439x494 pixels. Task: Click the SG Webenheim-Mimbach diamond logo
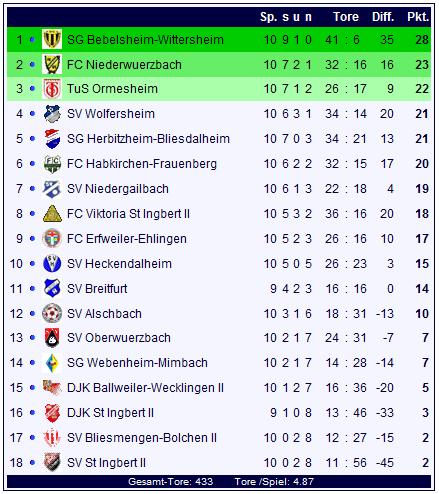click(x=52, y=363)
